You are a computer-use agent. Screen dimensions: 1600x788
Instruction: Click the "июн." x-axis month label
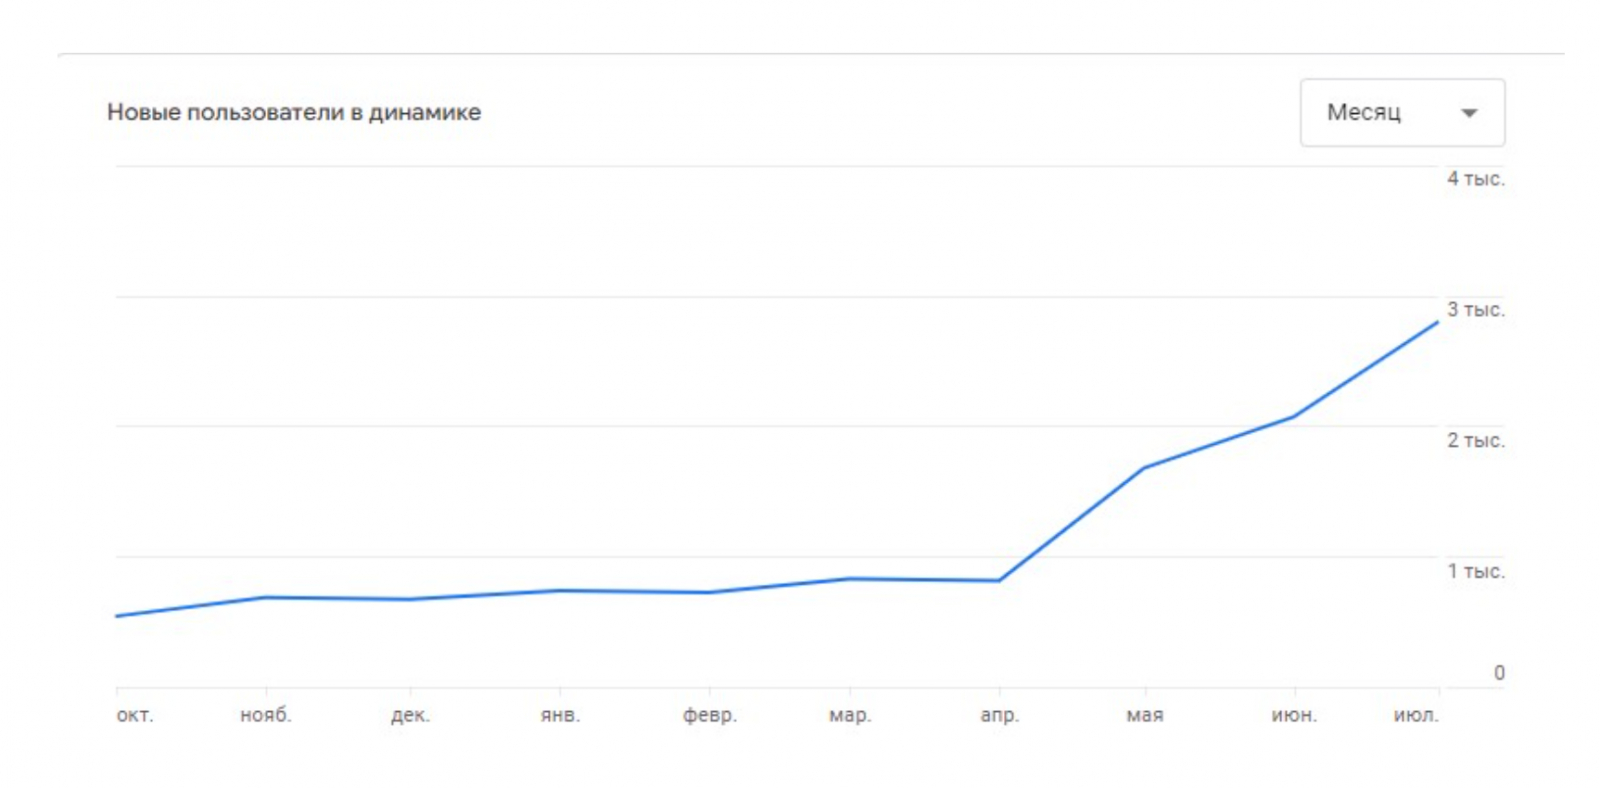pyautogui.click(x=1294, y=715)
